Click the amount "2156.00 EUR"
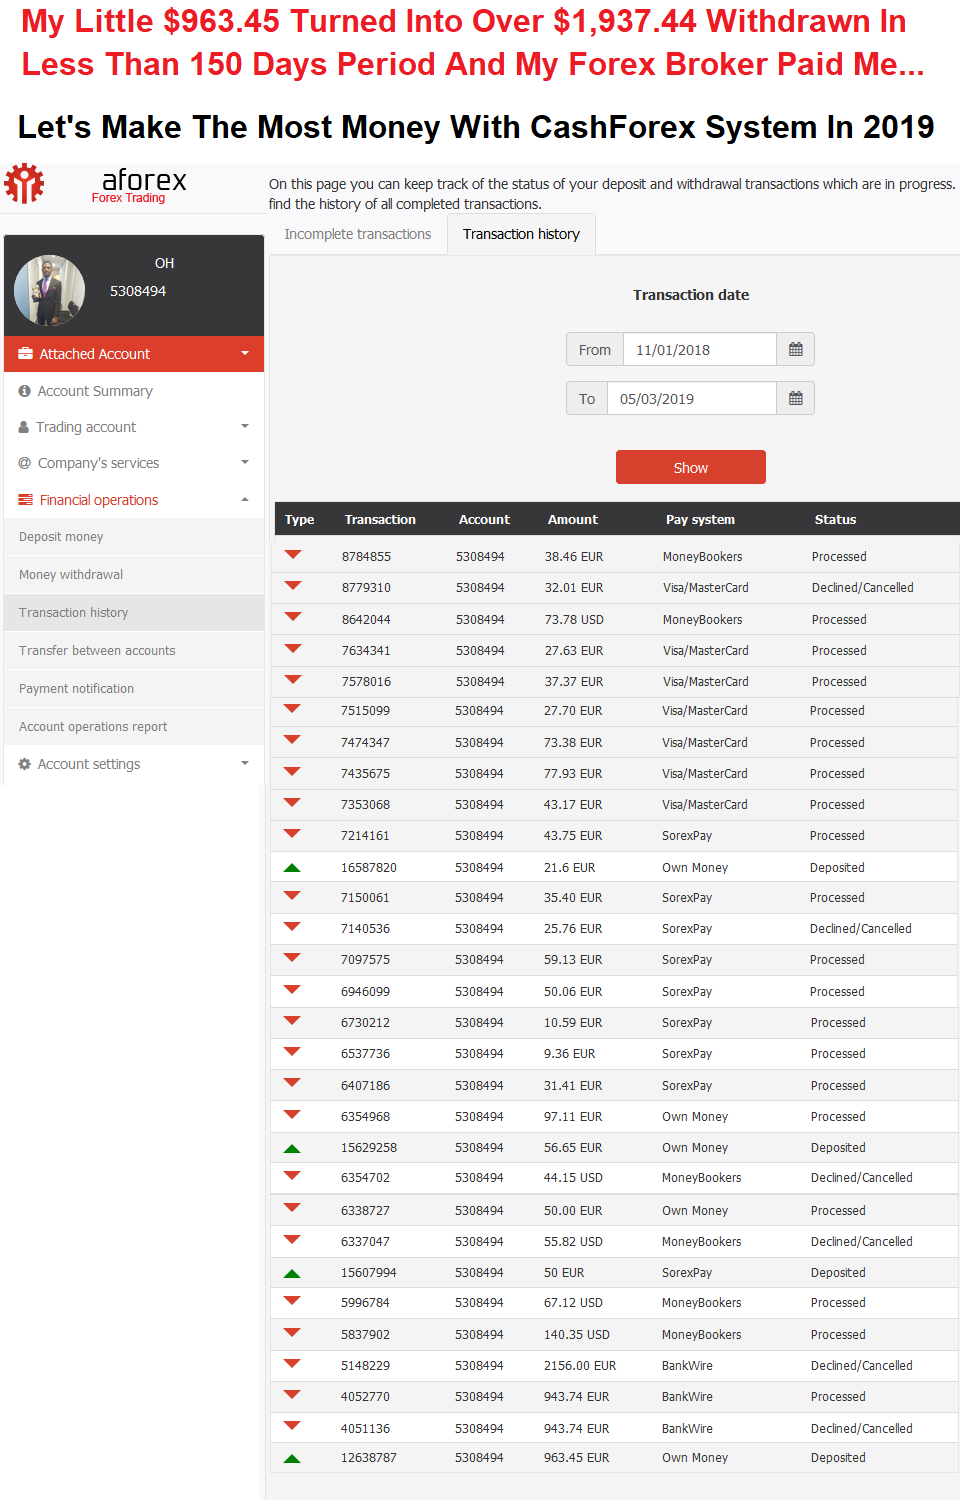 point(580,1366)
